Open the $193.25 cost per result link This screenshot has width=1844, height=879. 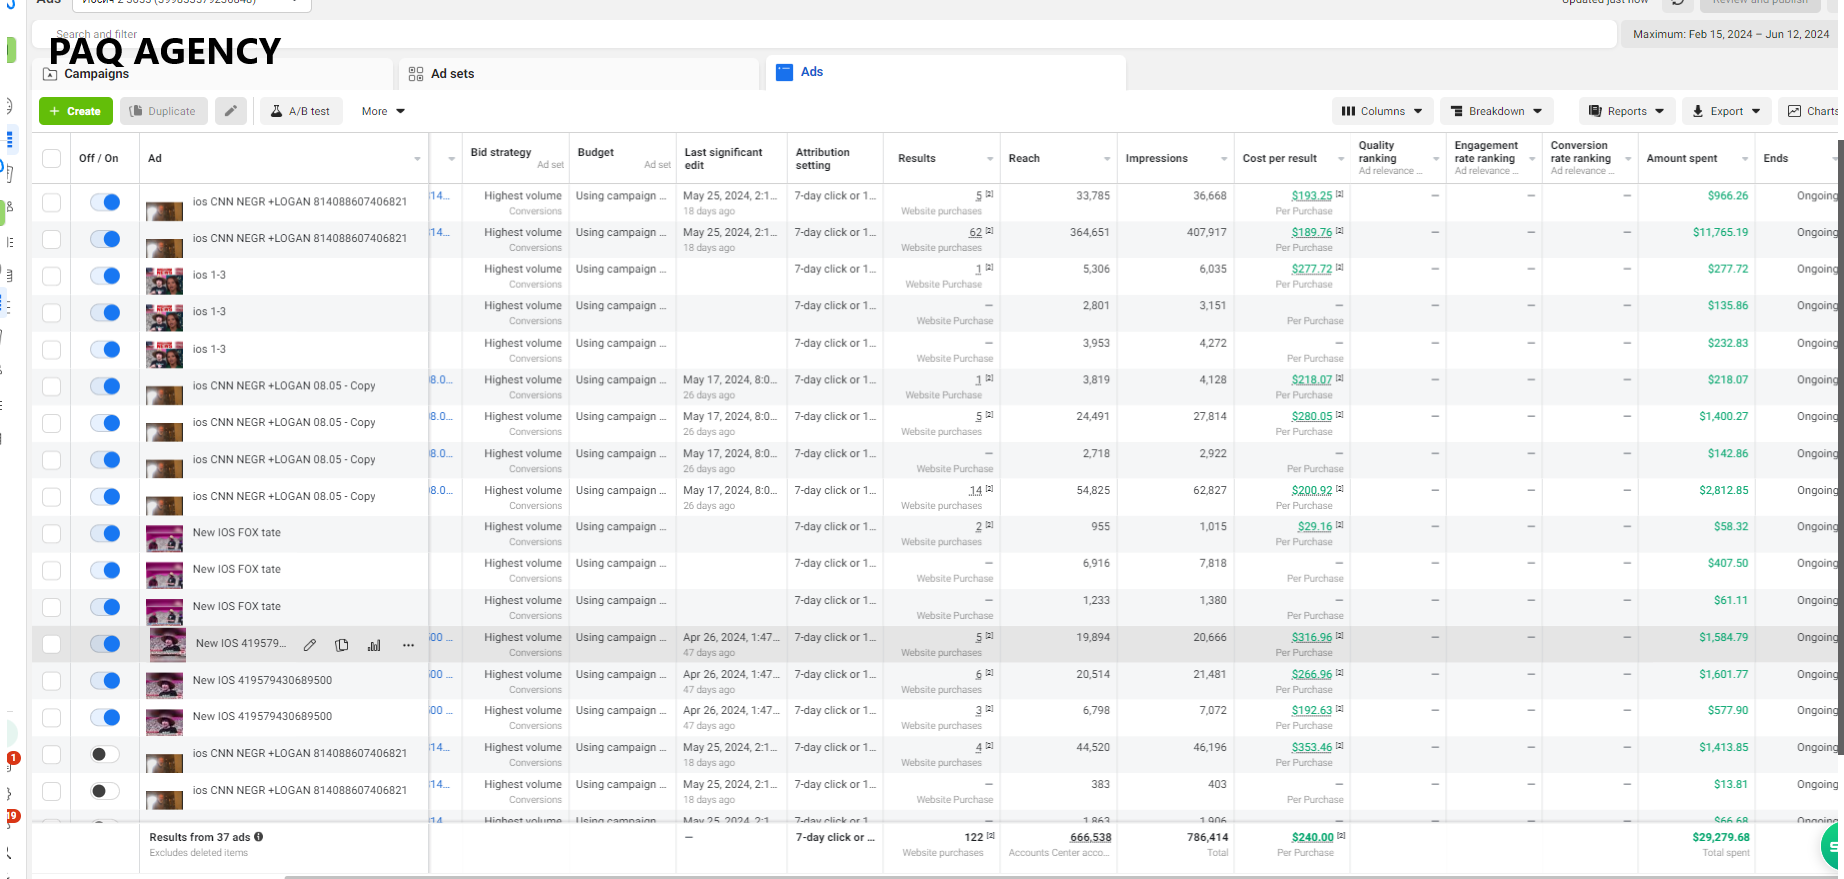click(x=1311, y=196)
